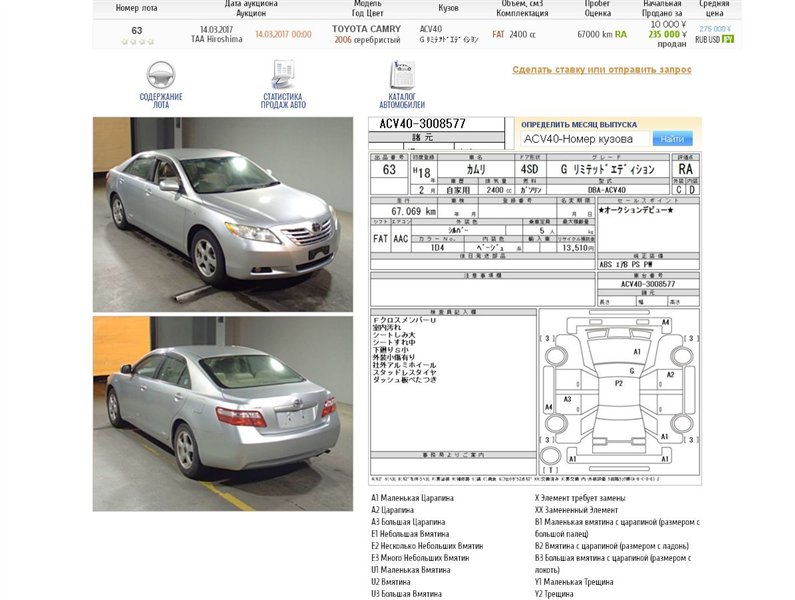Focus the ACV40-Номер кузова input field
795x600 pixels.
[585, 138]
